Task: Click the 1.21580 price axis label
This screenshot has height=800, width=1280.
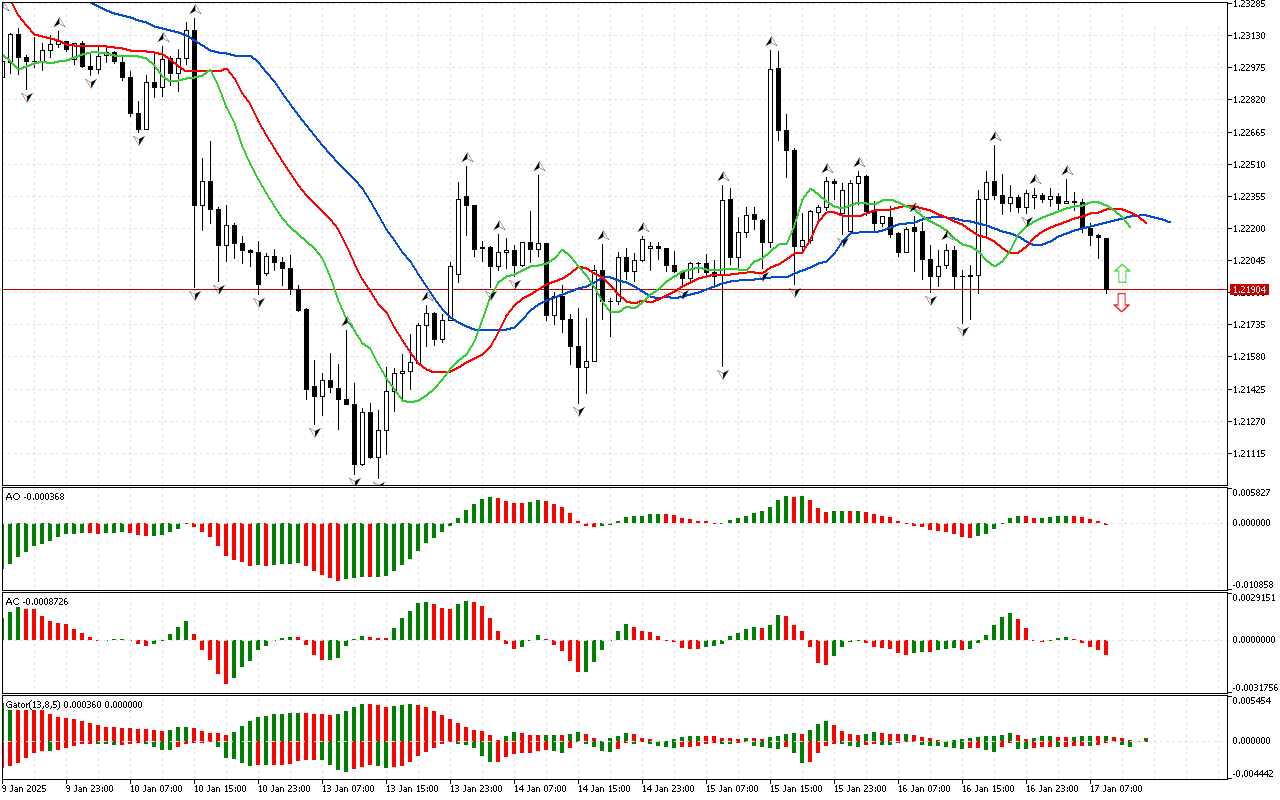Action: tap(1248, 357)
